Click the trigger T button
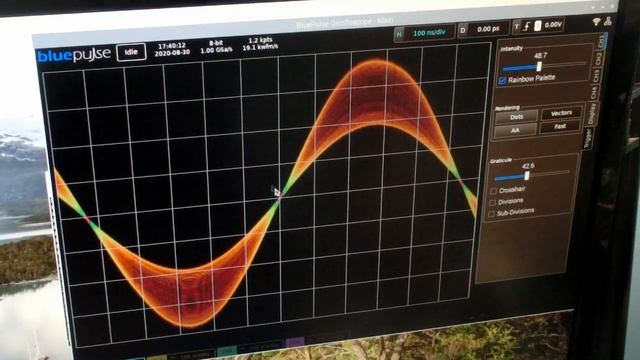This screenshot has height=360, width=640. pos(517,27)
